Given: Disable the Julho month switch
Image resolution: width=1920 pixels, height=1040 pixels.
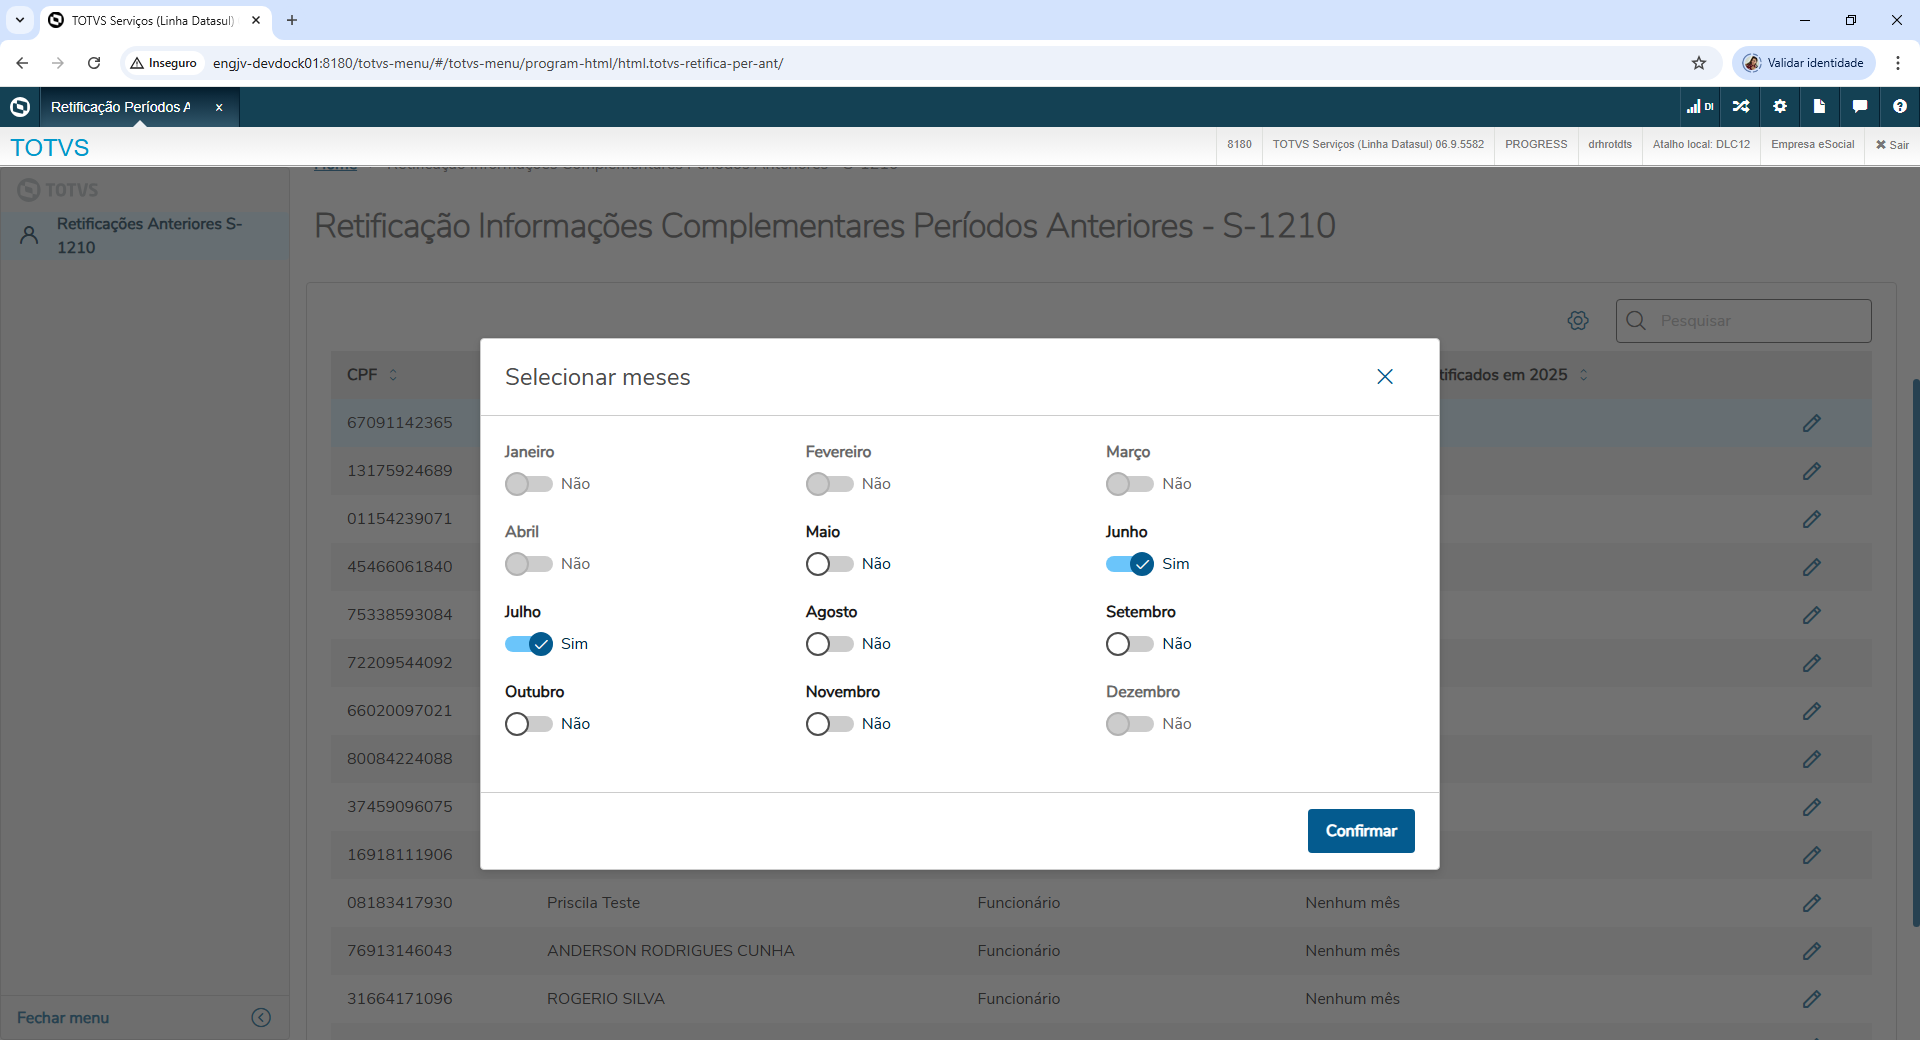Looking at the screenshot, I should 528,644.
